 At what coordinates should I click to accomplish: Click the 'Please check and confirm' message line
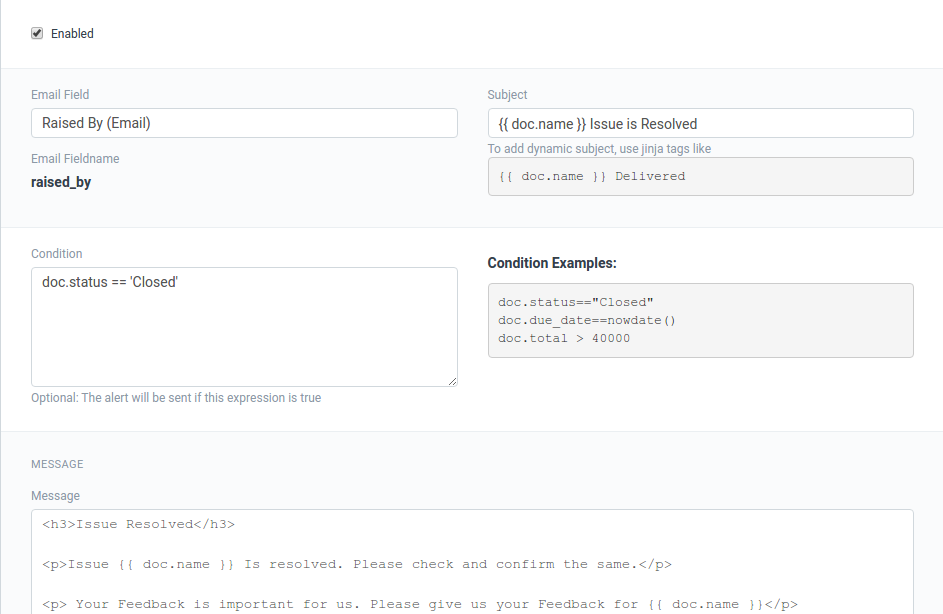pos(357,564)
